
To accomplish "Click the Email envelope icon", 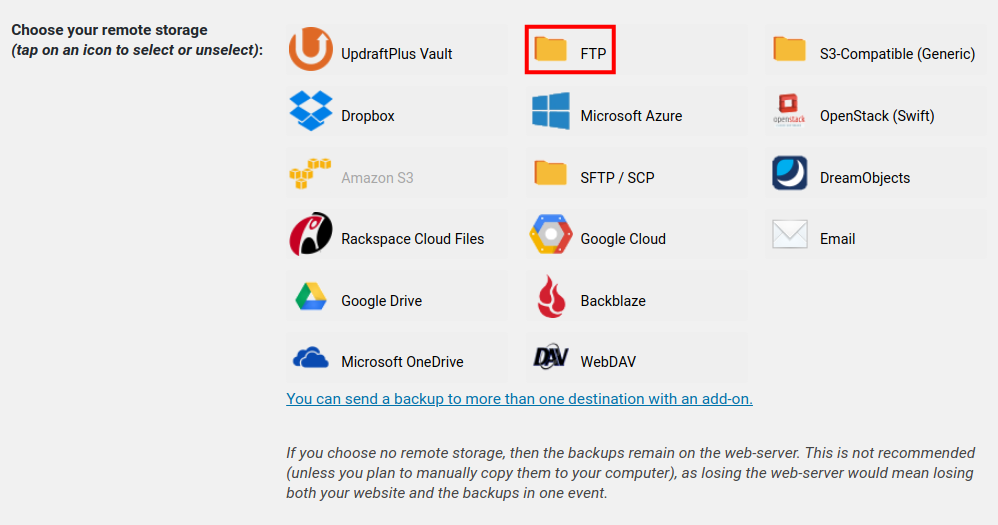I will click(x=789, y=236).
